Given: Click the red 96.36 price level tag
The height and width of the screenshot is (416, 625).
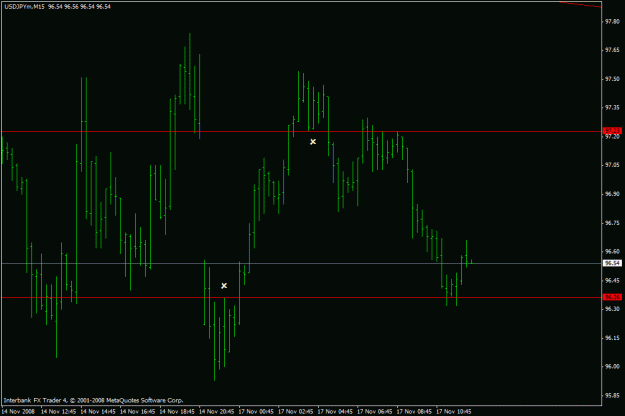Looking at the screenshot, I should 612,297.
